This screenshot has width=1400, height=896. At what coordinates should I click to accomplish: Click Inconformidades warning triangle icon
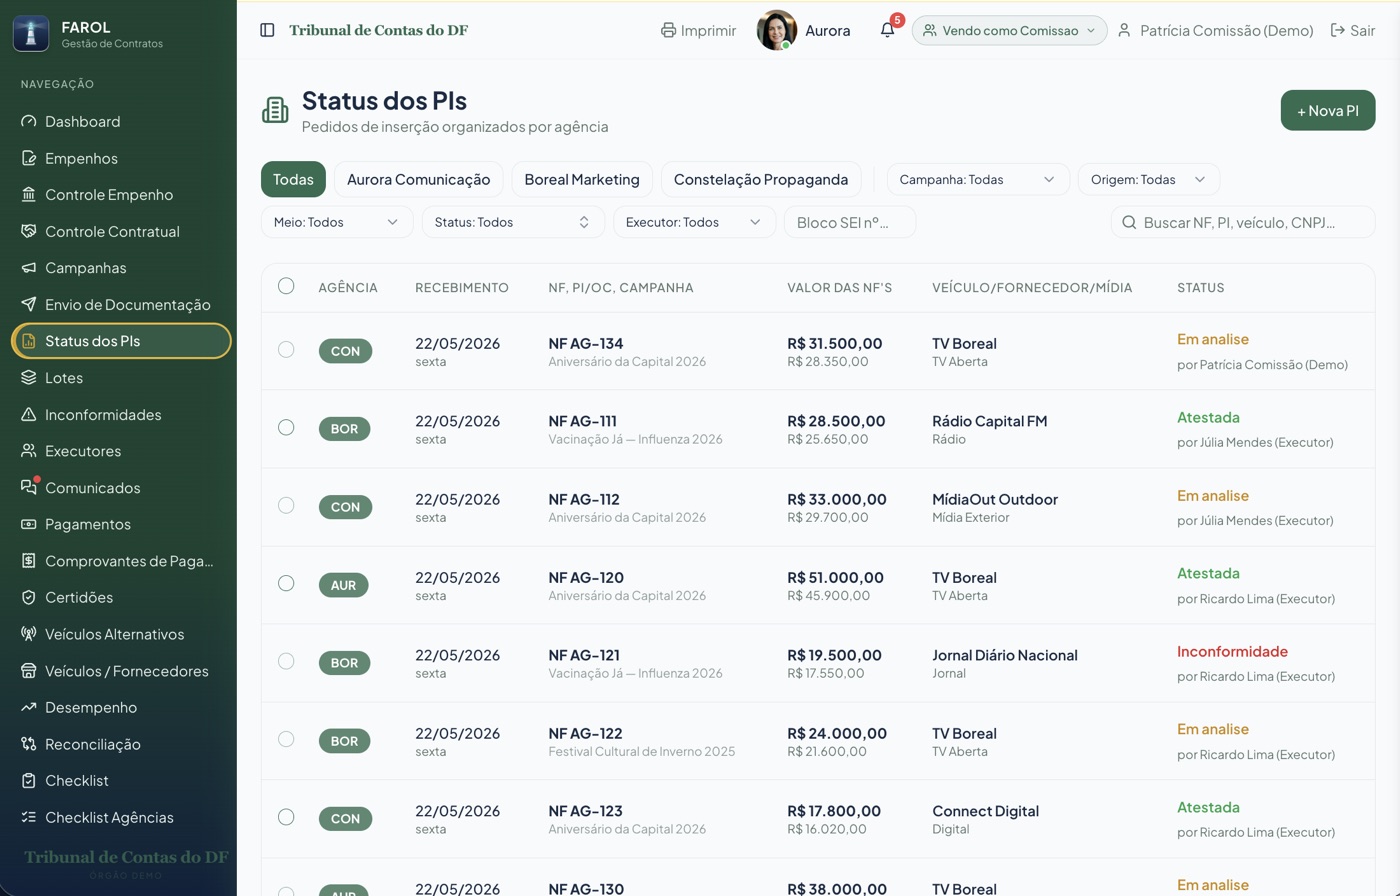[x=28, y=414]
